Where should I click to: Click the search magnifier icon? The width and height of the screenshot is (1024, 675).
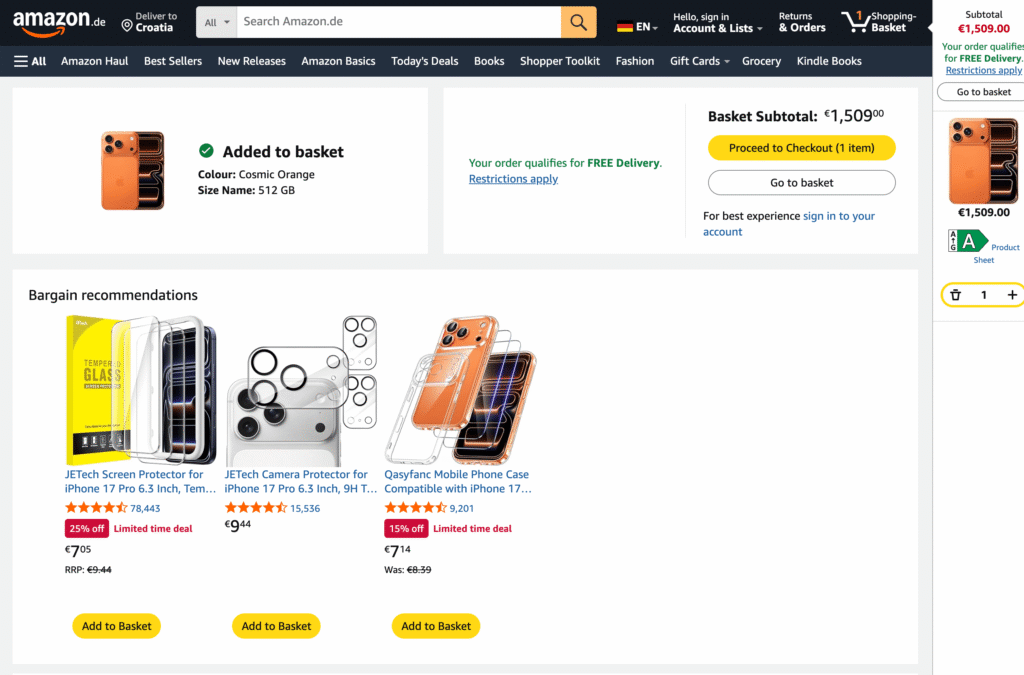click(578, 21)
